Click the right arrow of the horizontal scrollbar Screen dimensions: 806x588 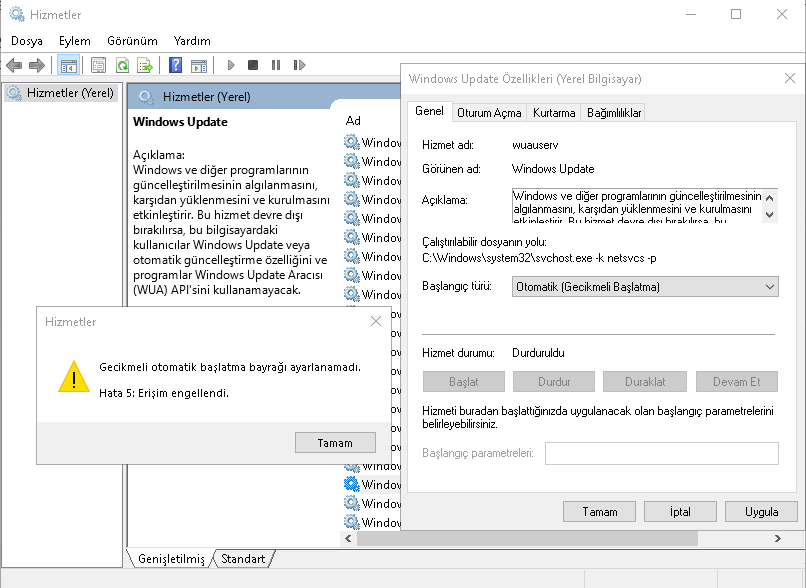778,539
